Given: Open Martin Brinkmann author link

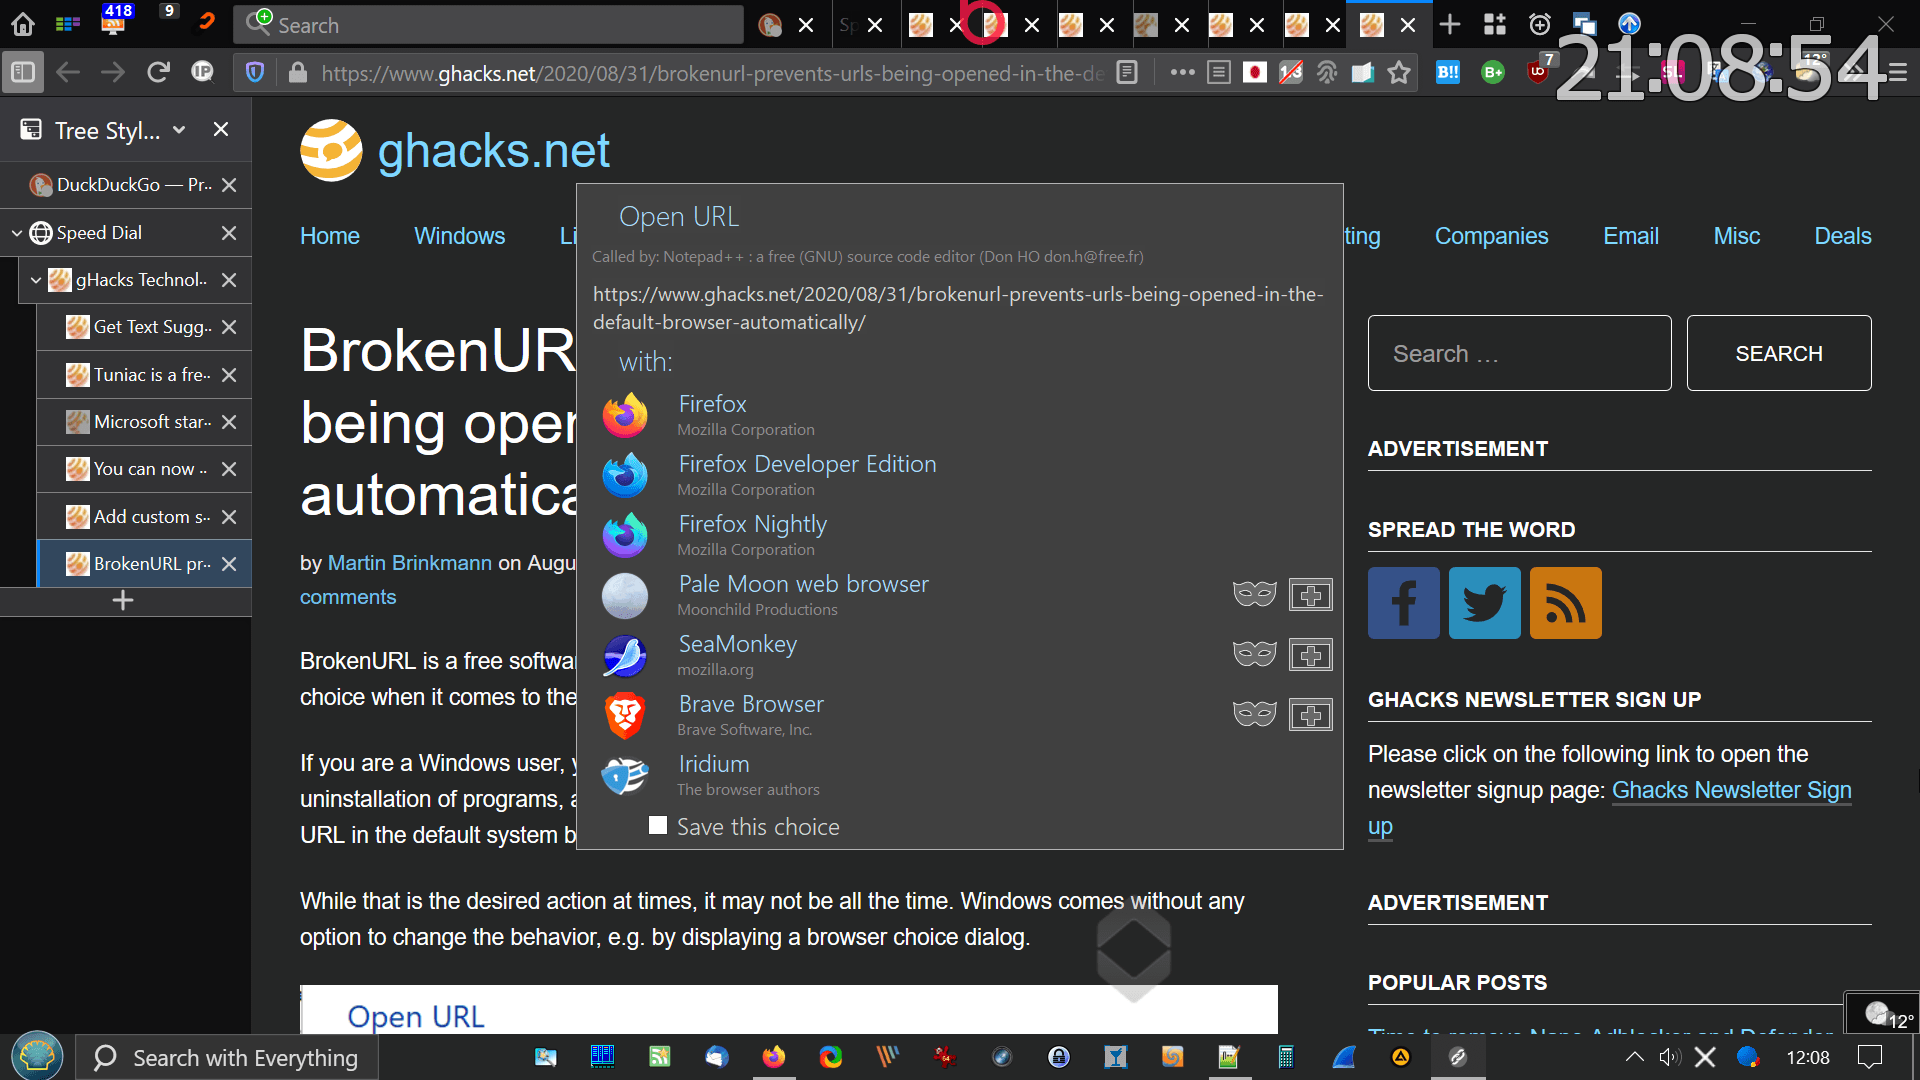Looking at the screenshot, I should pyautogui.click(x=410, y=563).
